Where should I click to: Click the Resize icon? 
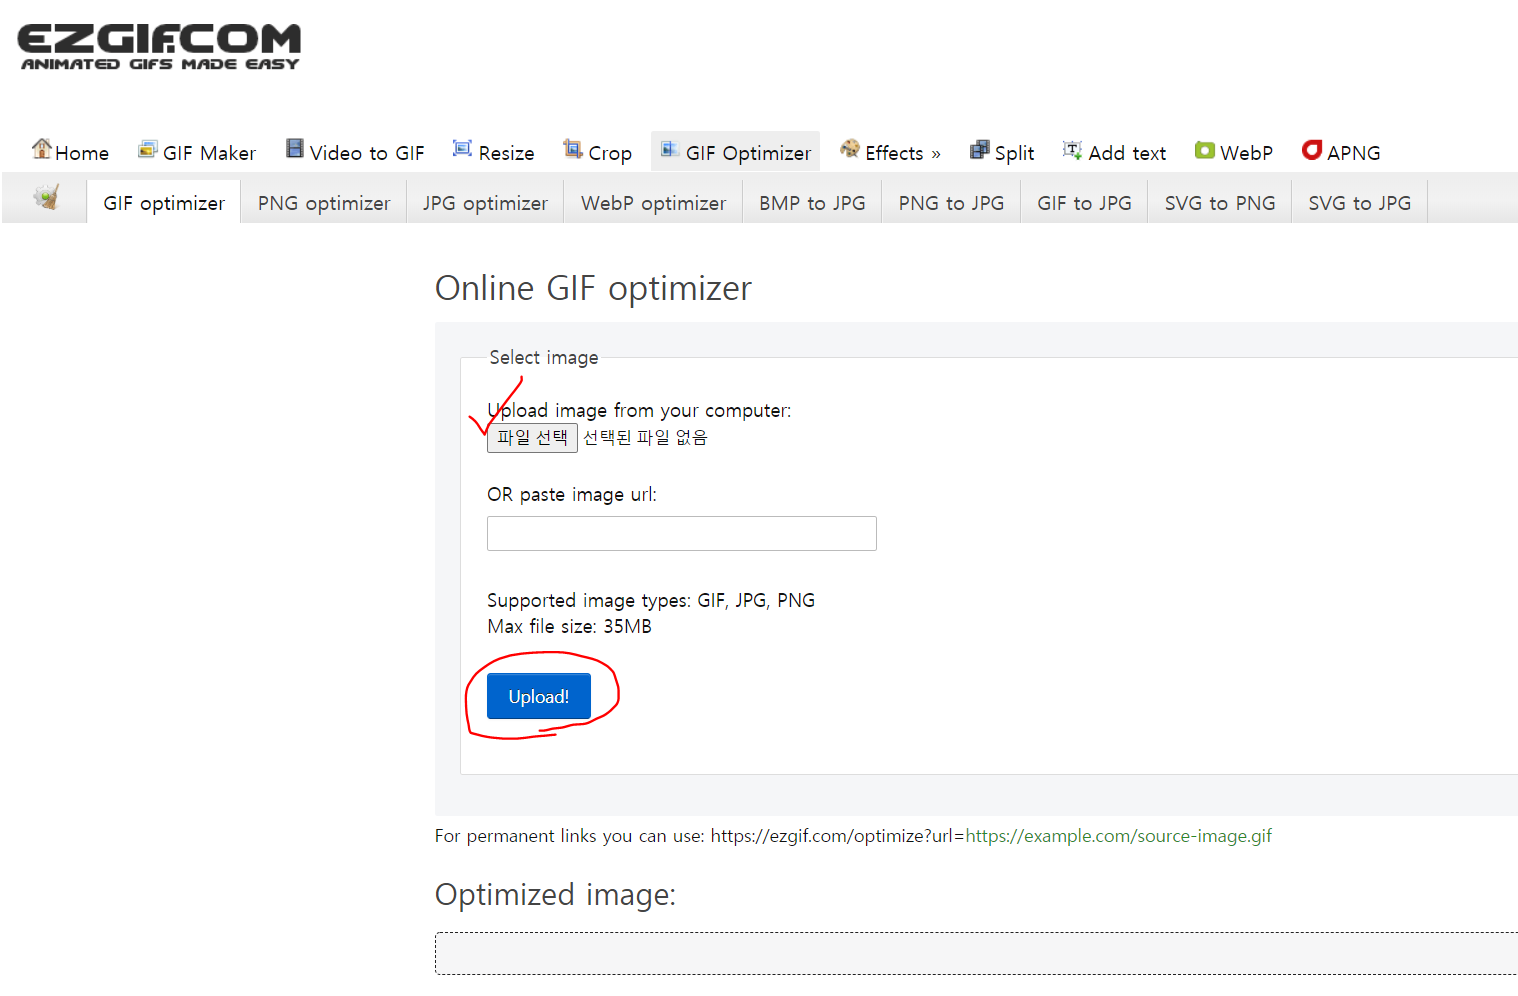(462, 149)
